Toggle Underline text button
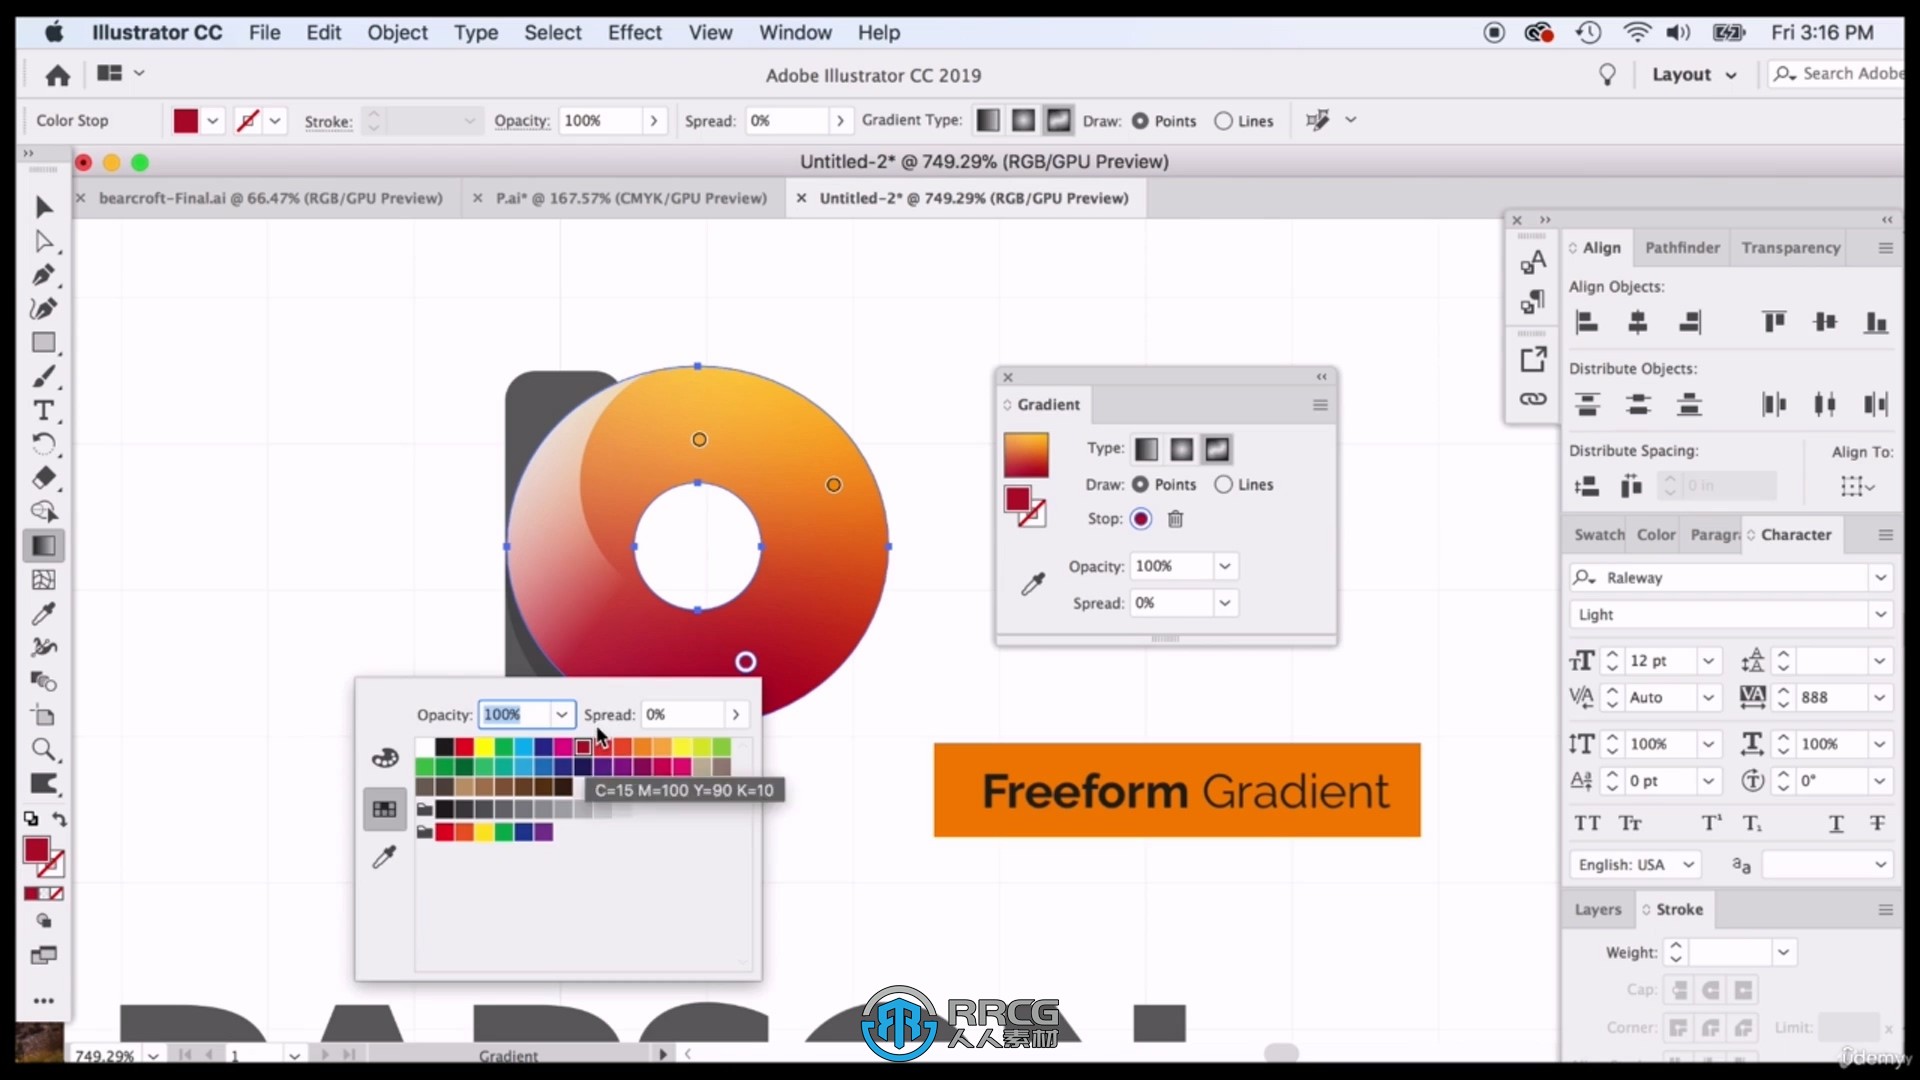The width and height of the screenshot is (1920, 1080). (1836, 823)
